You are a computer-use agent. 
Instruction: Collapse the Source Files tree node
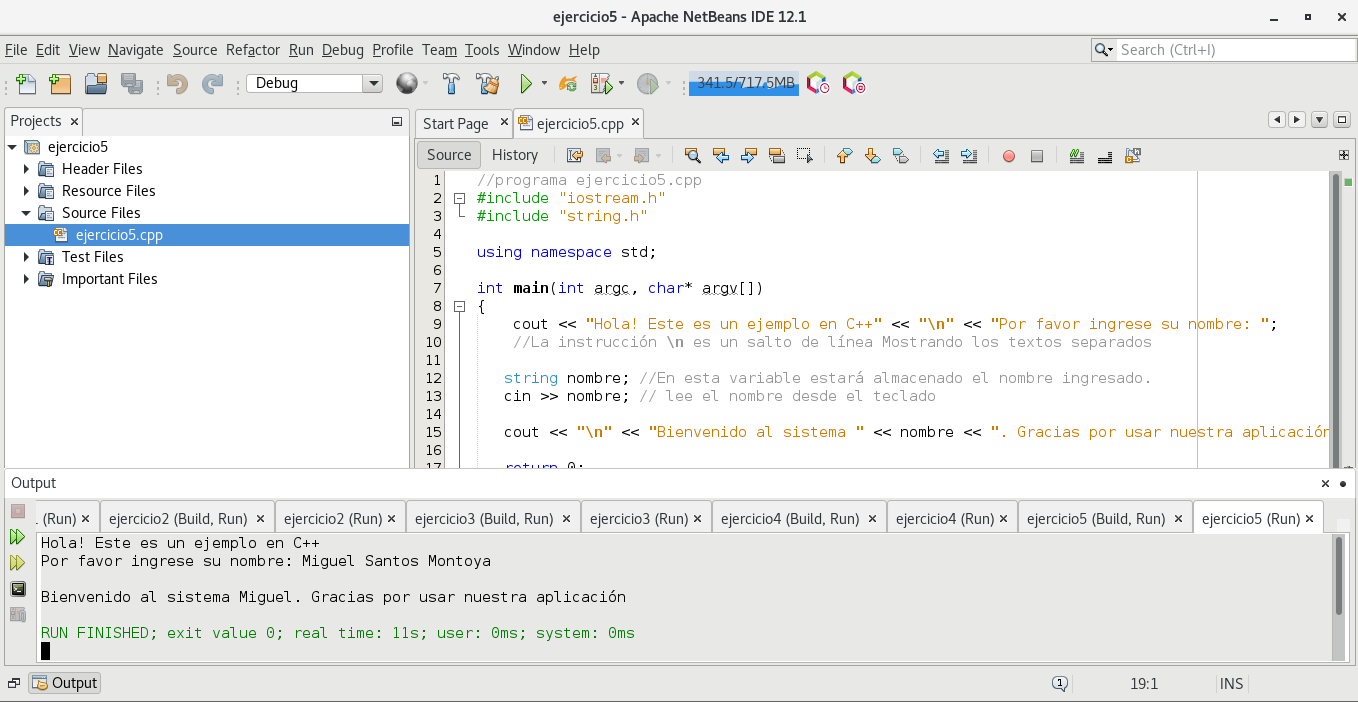point(27,213)
